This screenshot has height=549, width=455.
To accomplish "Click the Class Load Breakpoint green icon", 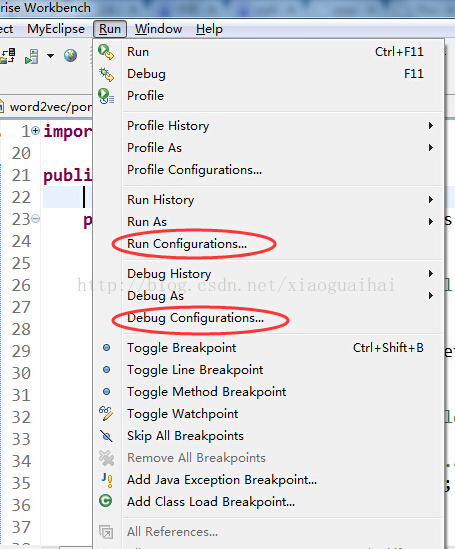I will point(106,501).
